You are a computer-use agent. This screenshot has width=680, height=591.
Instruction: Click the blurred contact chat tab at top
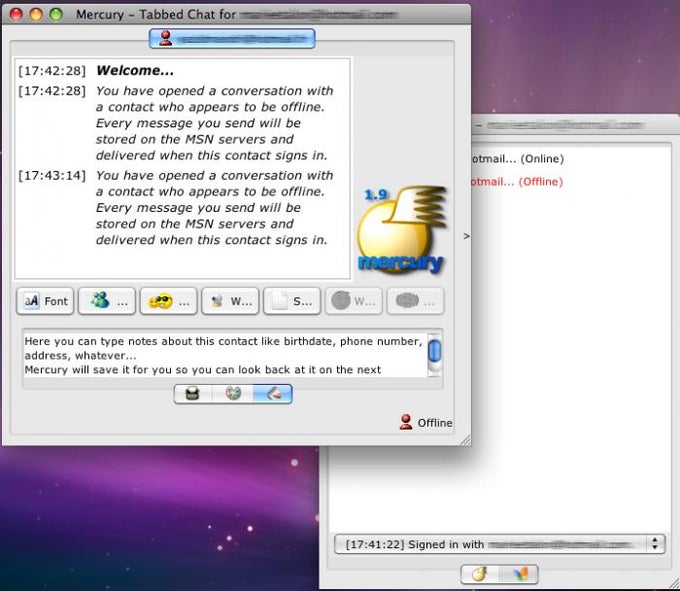point(232,39)
